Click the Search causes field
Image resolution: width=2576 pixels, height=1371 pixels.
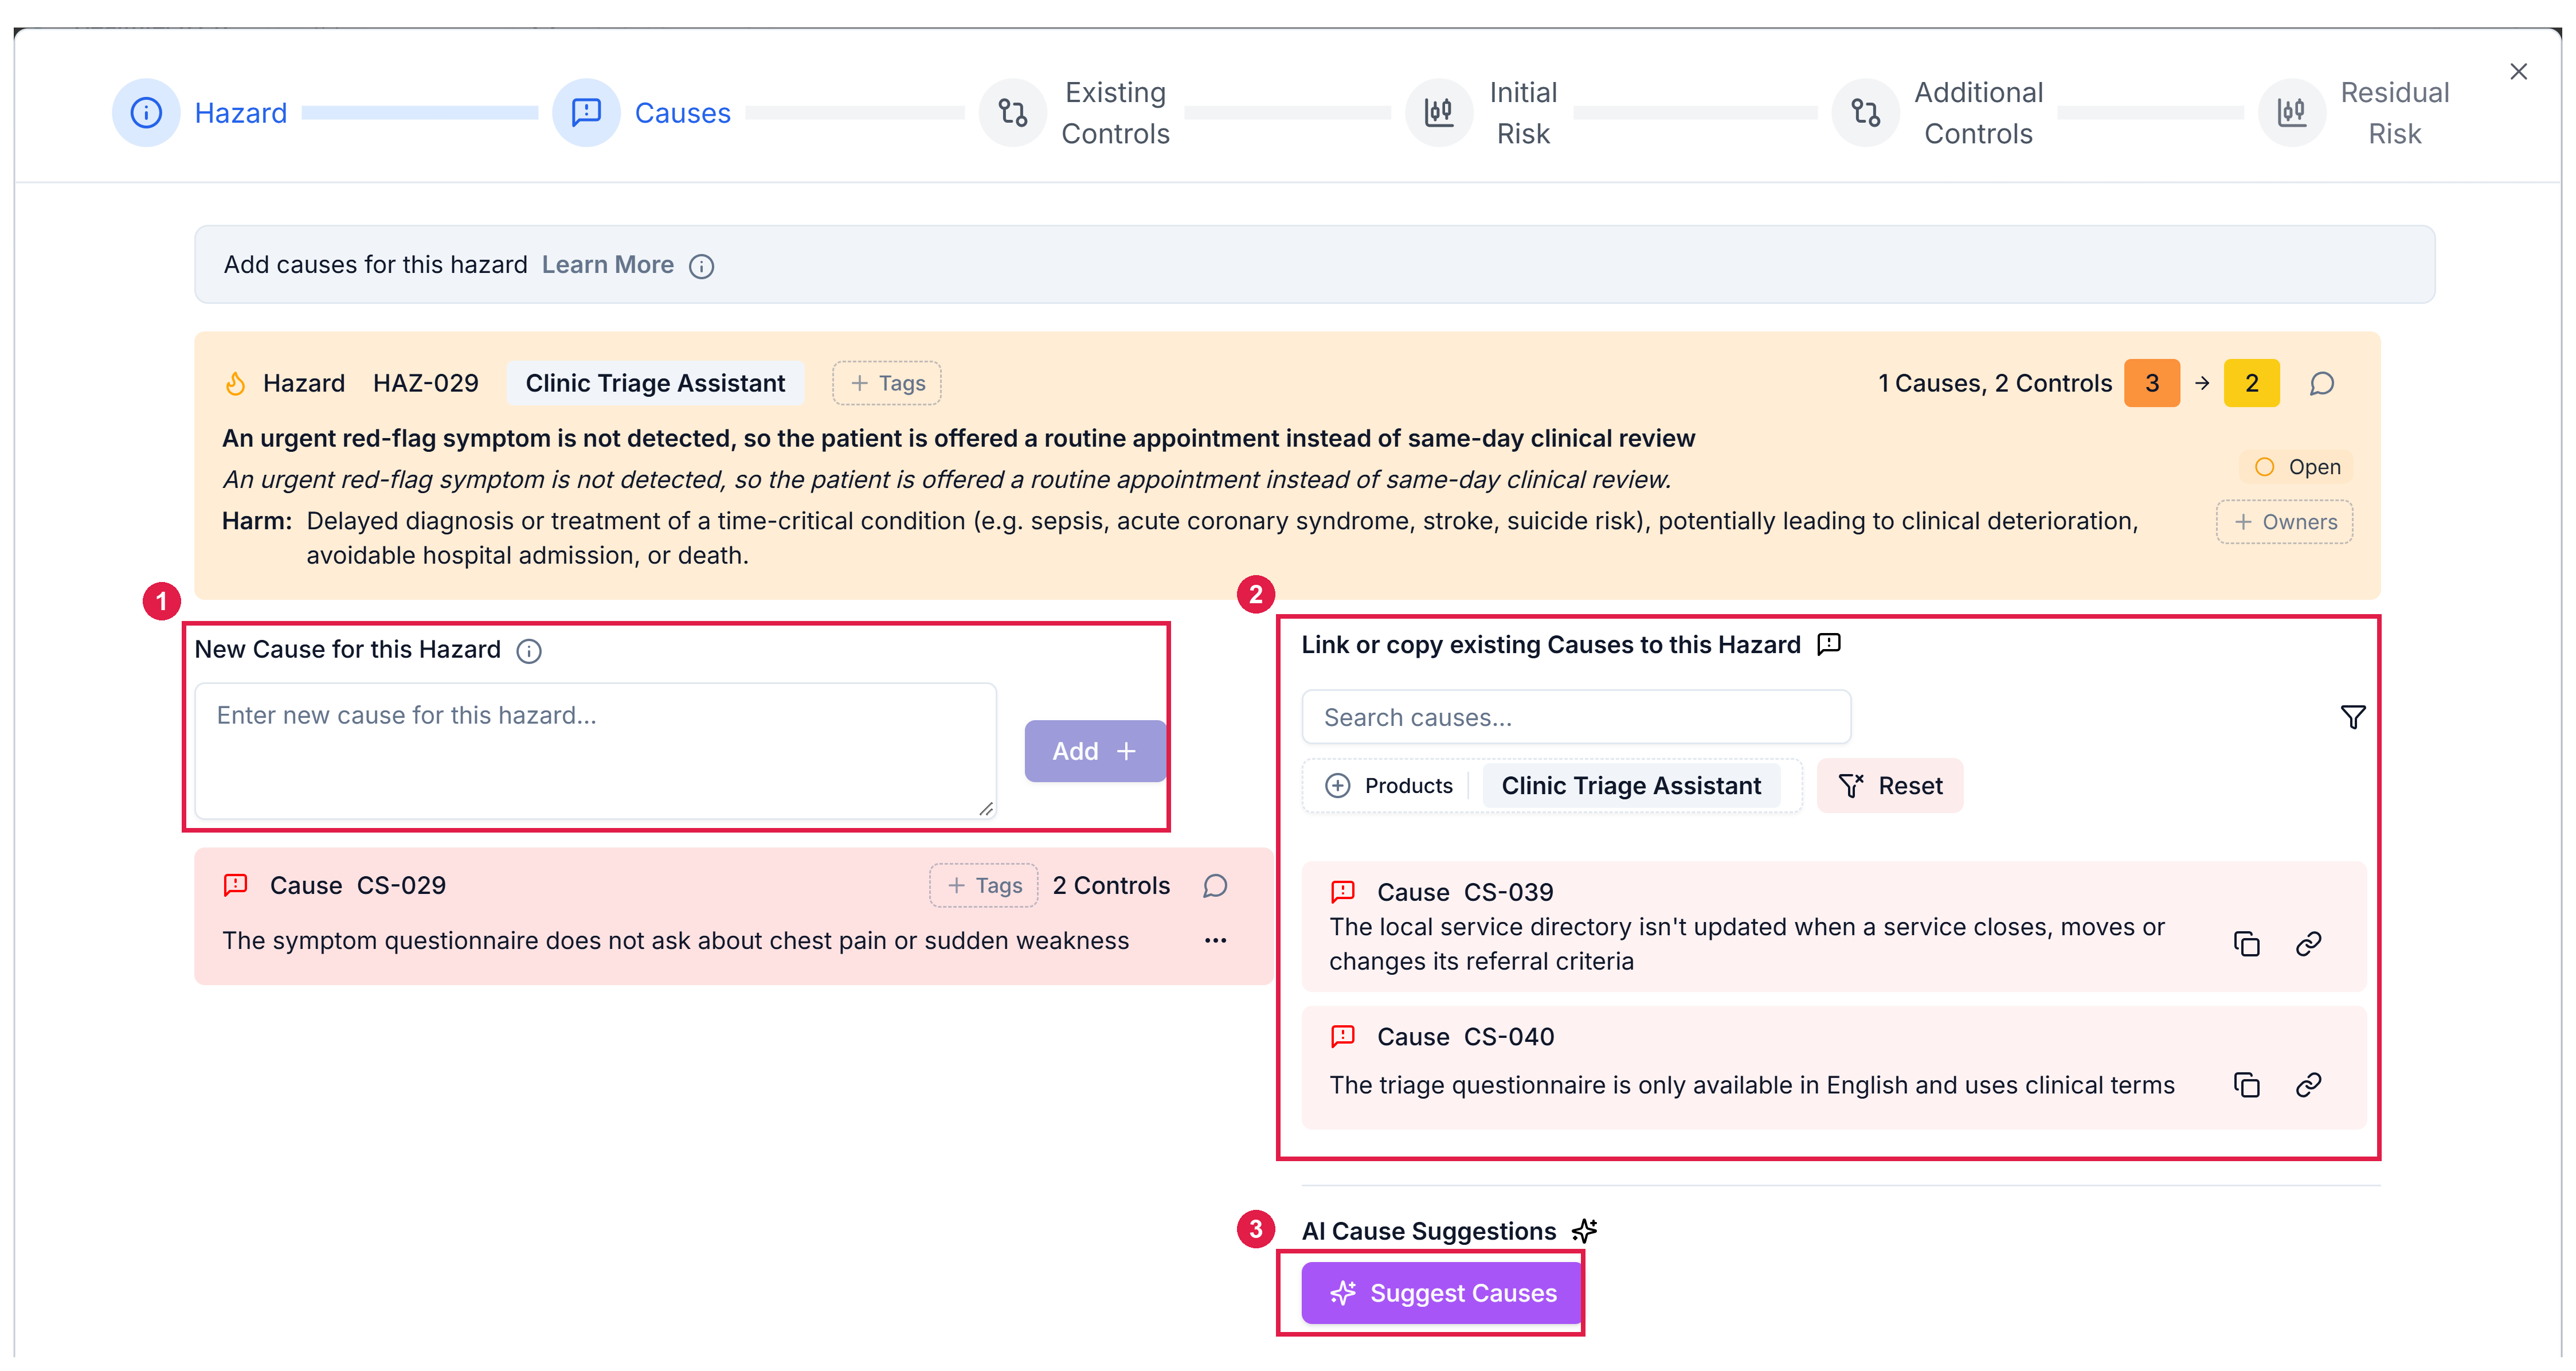[1575, 717]
